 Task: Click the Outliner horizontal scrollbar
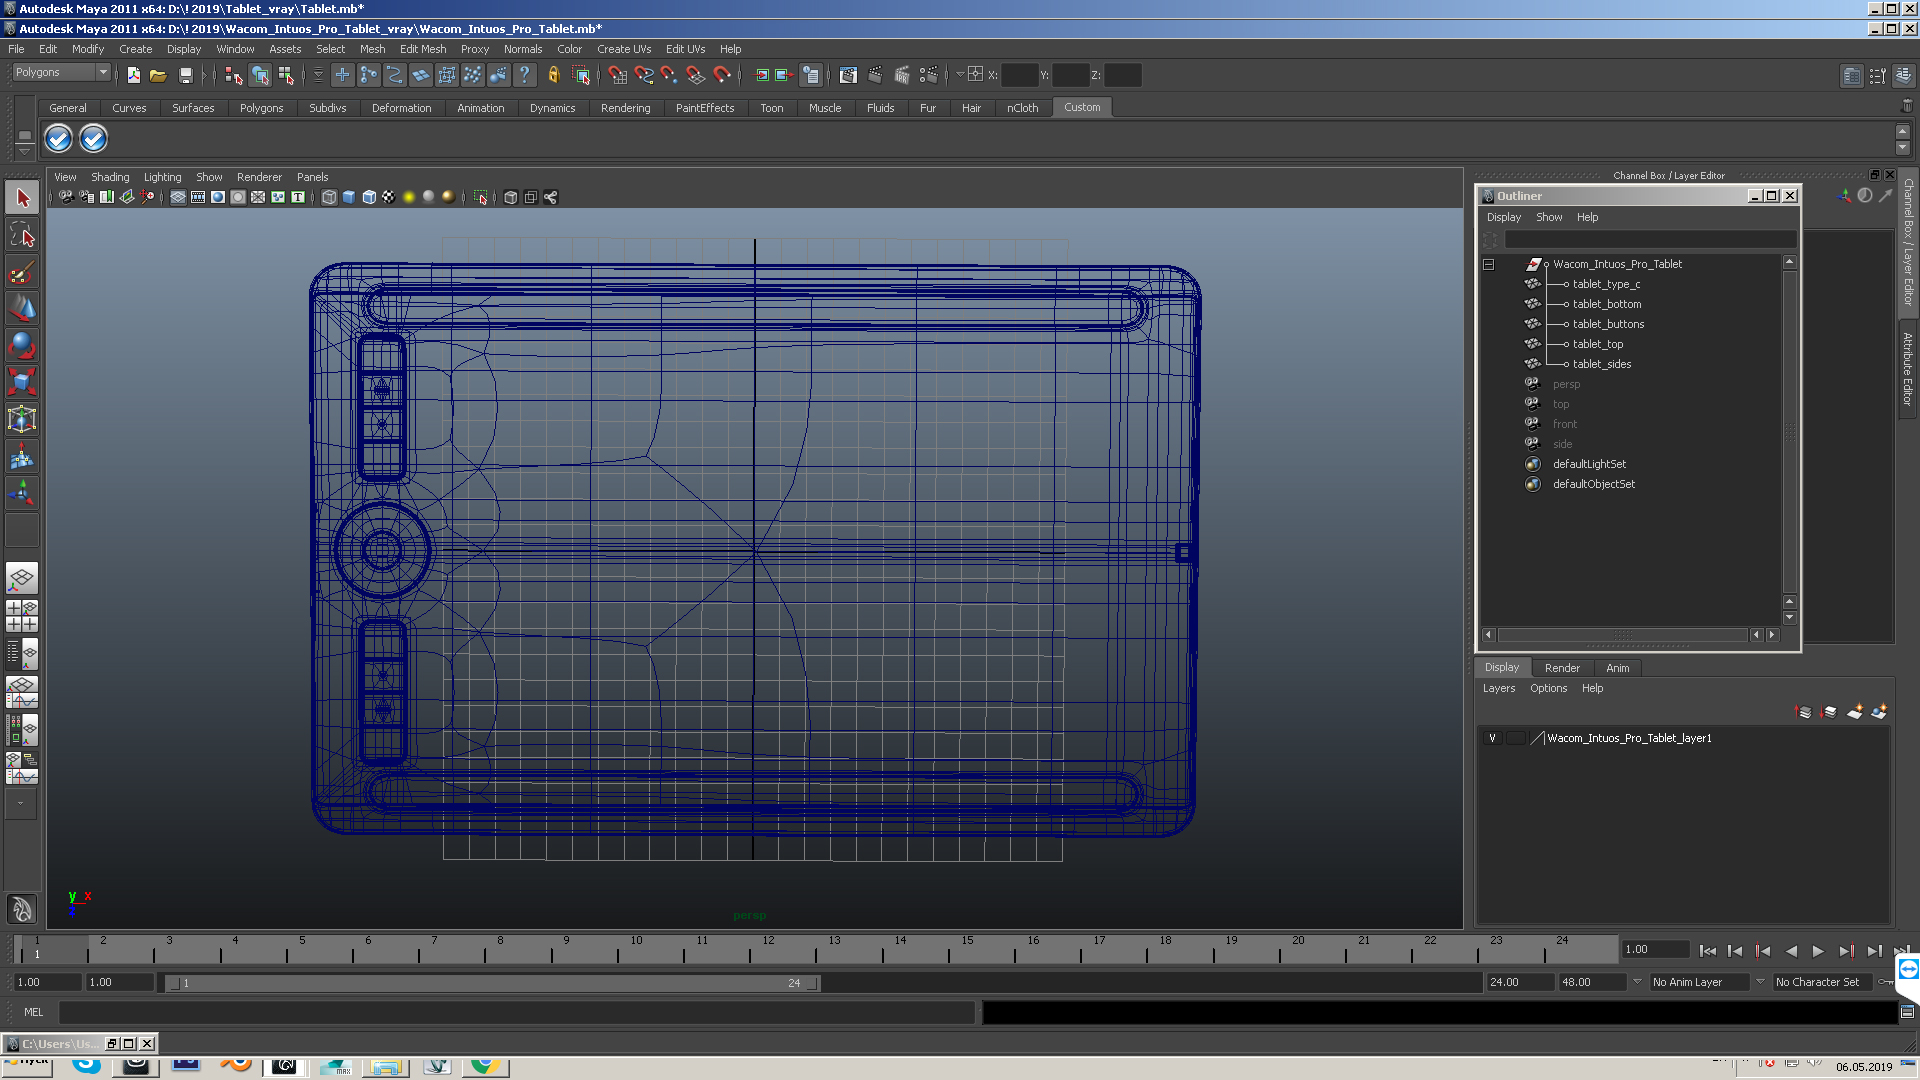pyautogui.click(x=1623, y=635)
